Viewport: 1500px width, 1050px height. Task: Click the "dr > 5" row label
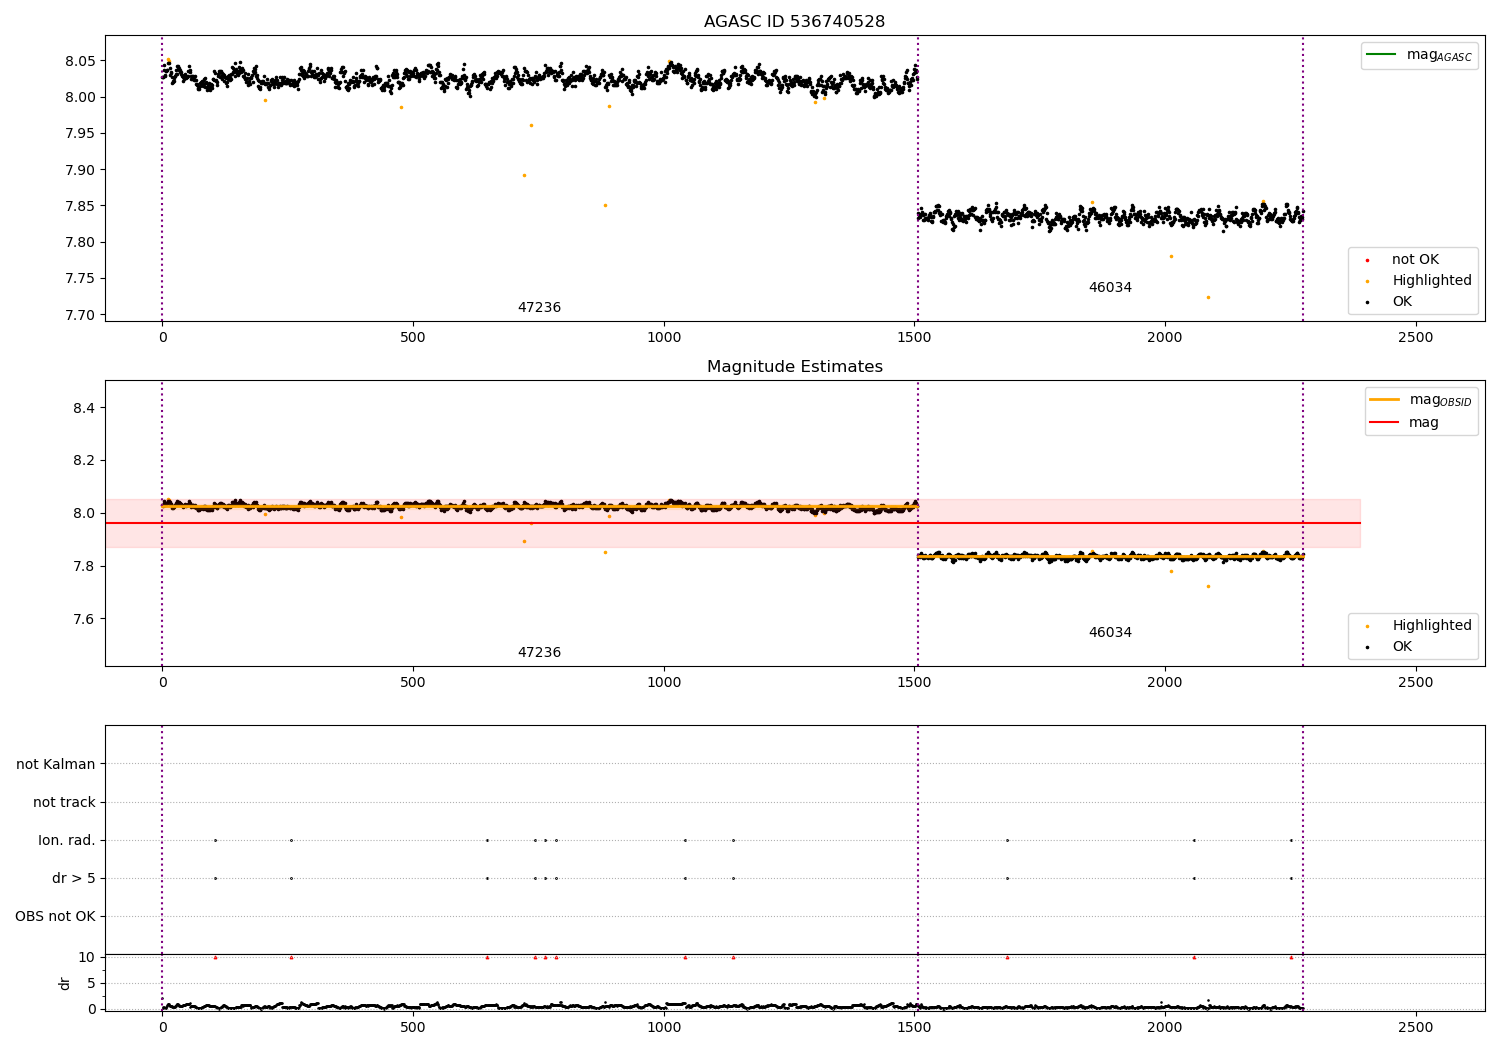[x=74, y=879]
